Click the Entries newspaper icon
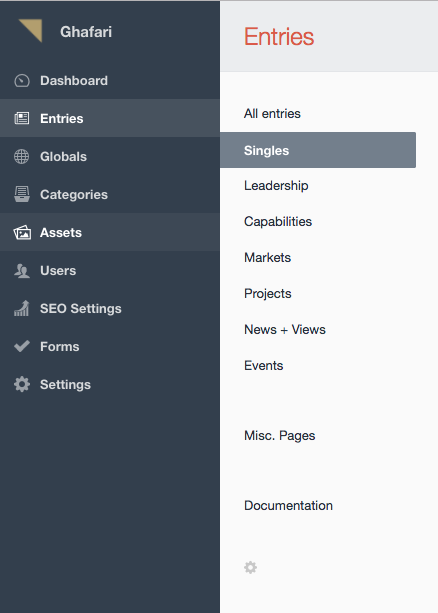438x613 pixels. click(x=22, y=118)
